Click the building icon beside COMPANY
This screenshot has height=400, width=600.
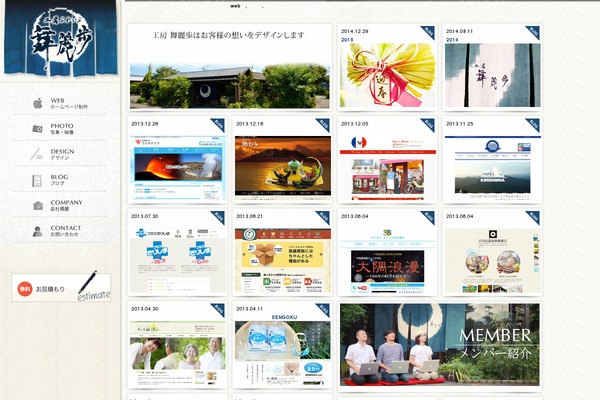38,206
